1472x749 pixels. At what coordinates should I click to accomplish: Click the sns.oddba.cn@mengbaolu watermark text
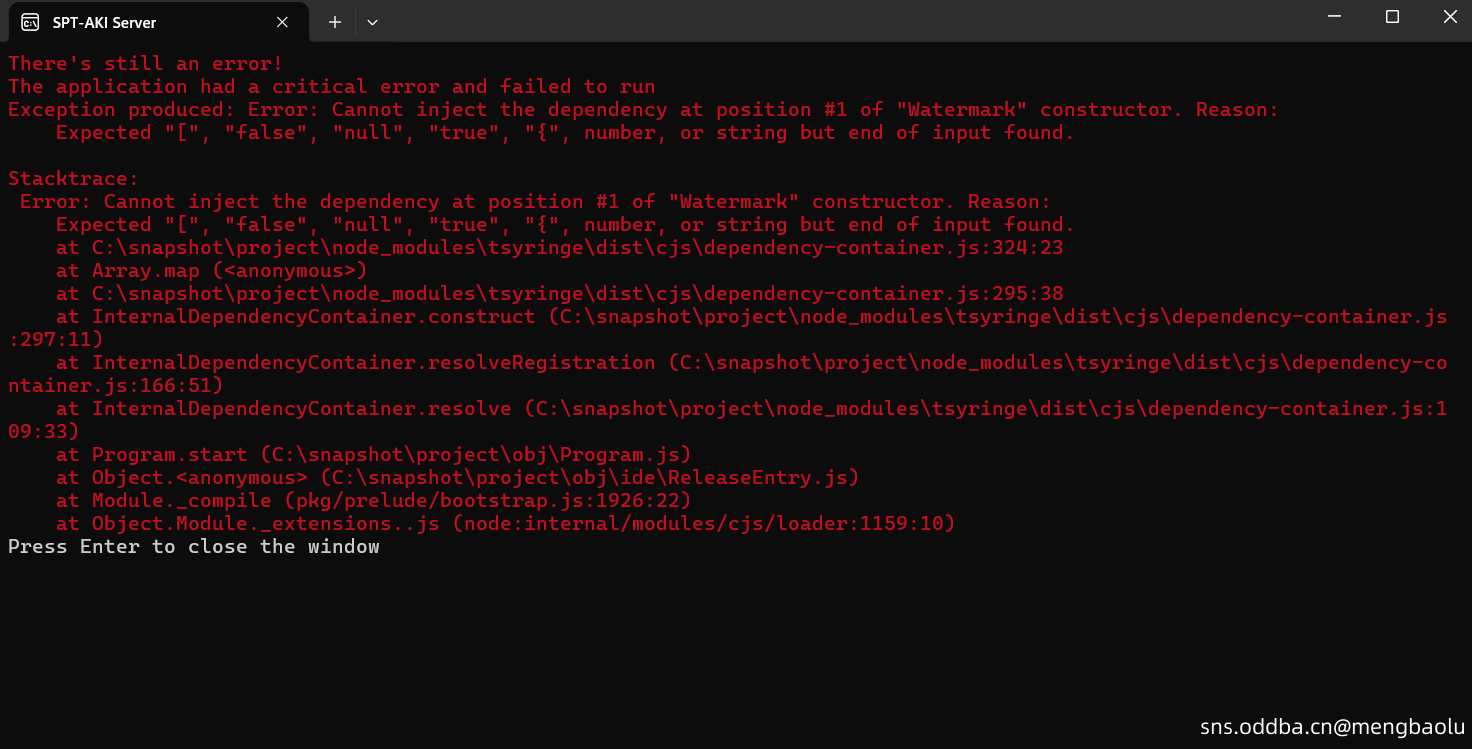click(1332, 727)
